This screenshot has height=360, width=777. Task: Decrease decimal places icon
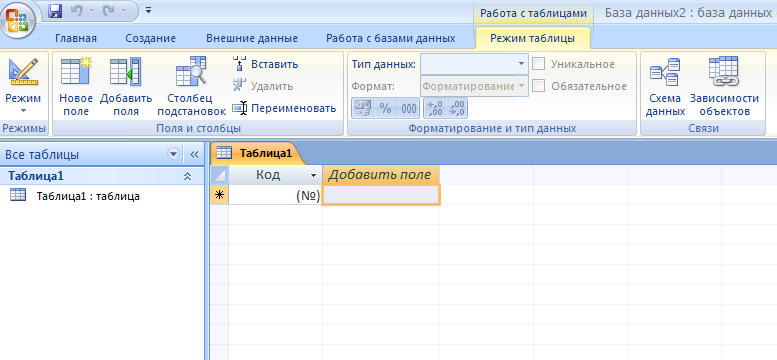pyautogui.click(x=456, y=108)
